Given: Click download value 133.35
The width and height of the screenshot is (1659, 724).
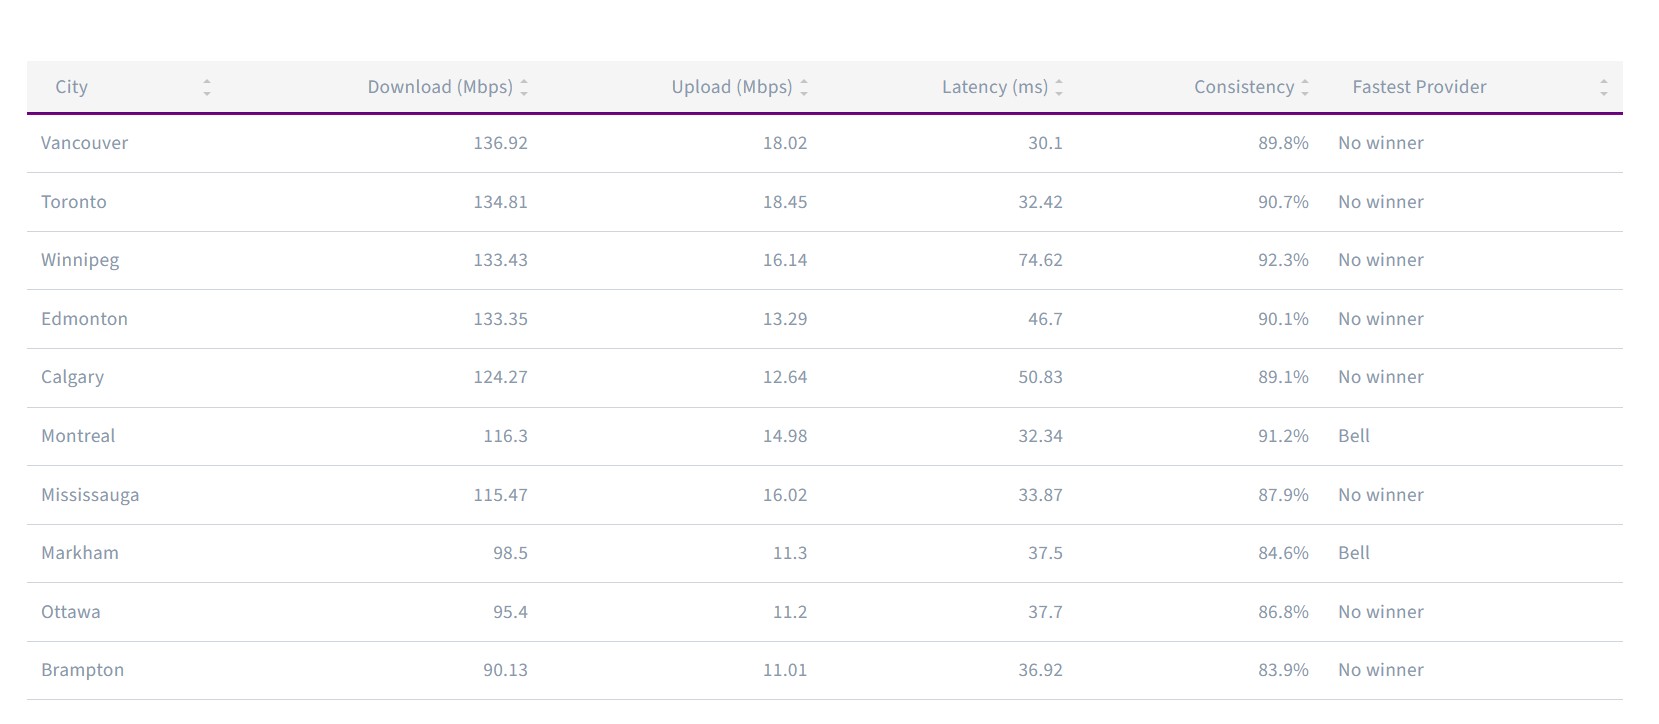Looking at the screenshot, I should tap(500, 319).
